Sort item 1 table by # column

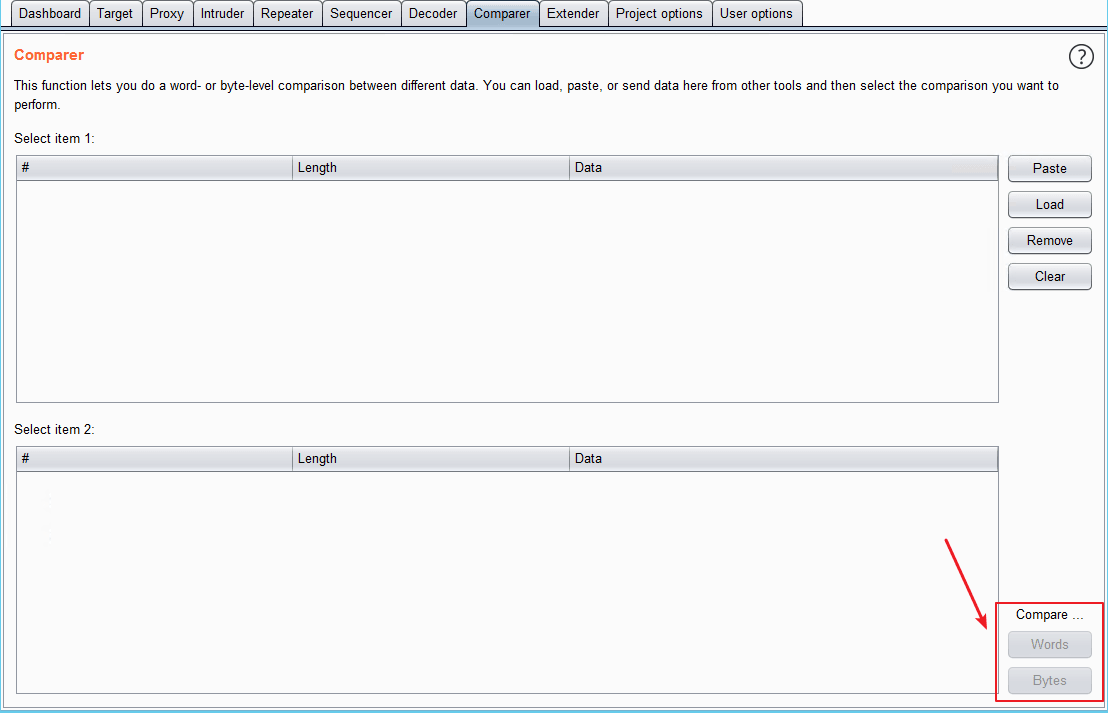[155, 167]
